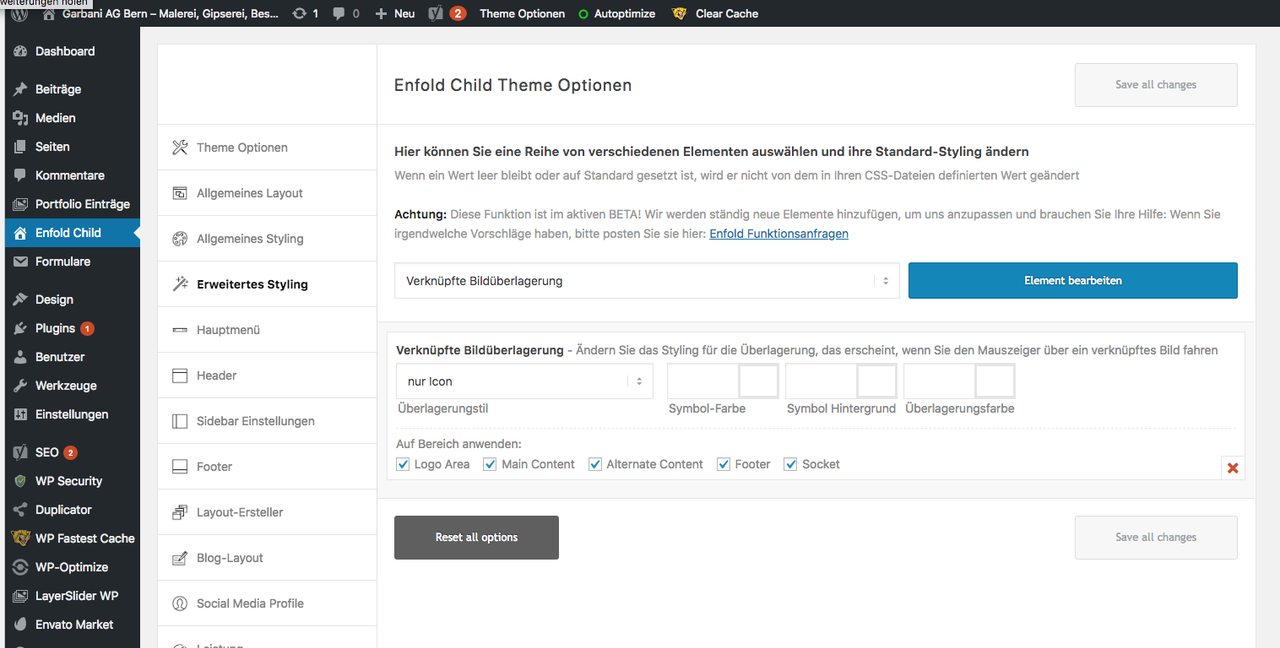Click Theme Optionen in admin bar
Viewport: 1280px width, 648px height.
[522, 14]
